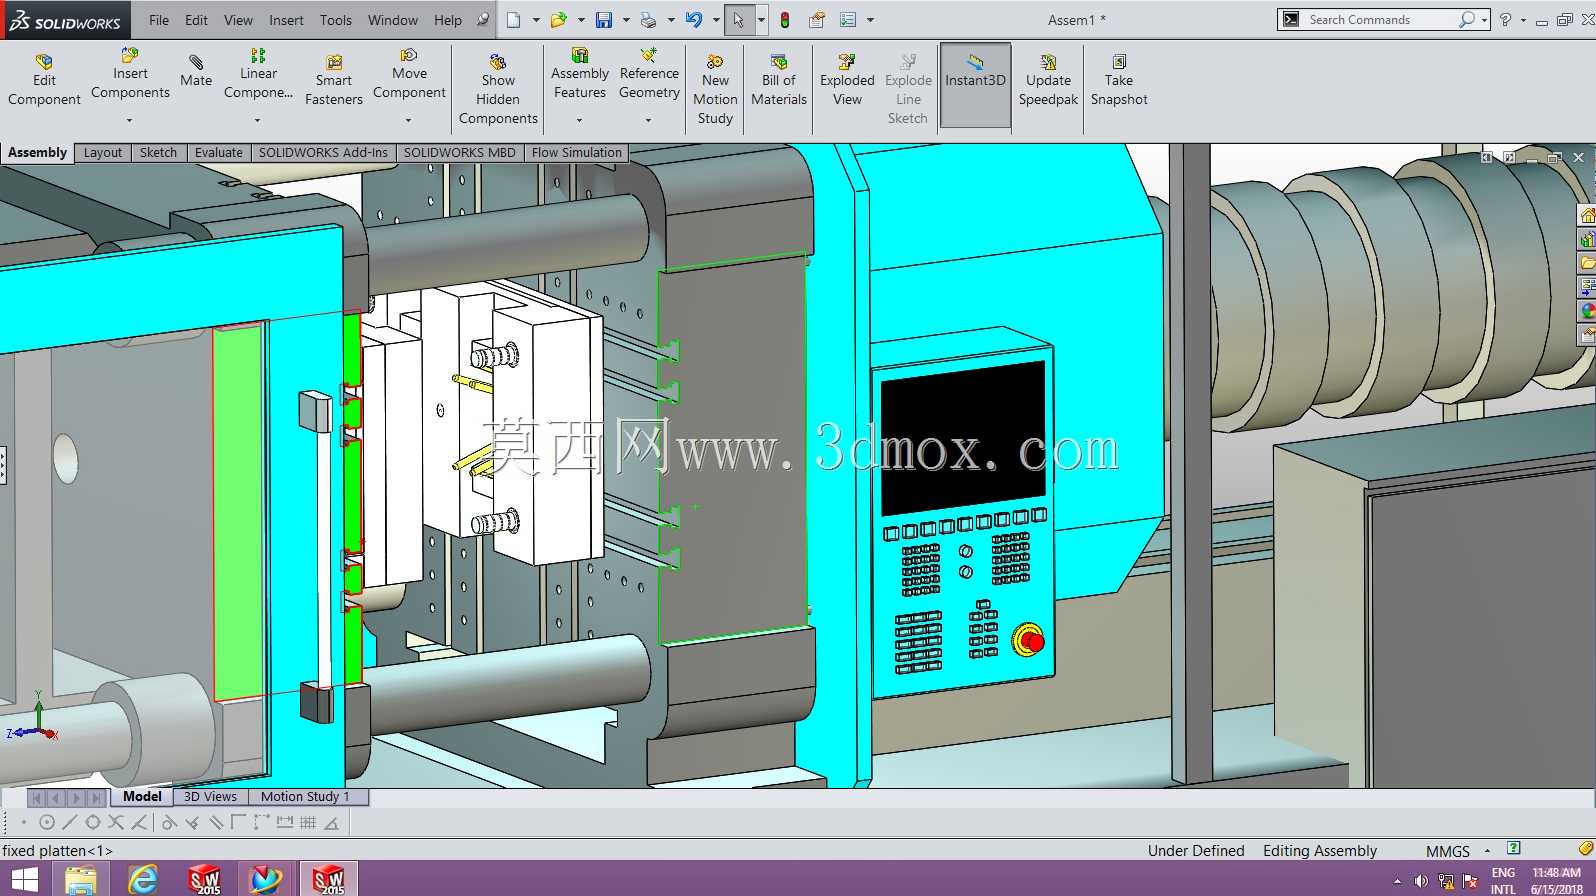Toggle the Intersection snap icon
The image size is (1596, 896).
(116, 823)
